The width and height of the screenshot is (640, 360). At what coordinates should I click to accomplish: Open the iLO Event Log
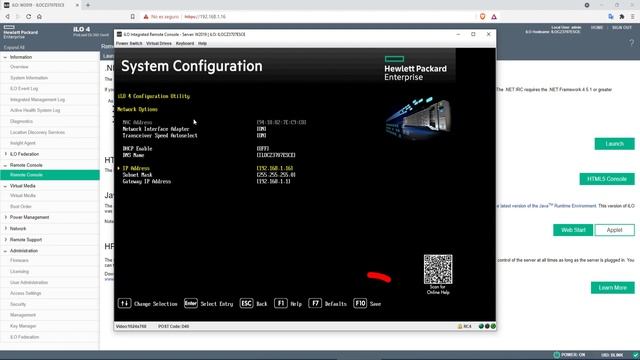[x=24, y=89]
